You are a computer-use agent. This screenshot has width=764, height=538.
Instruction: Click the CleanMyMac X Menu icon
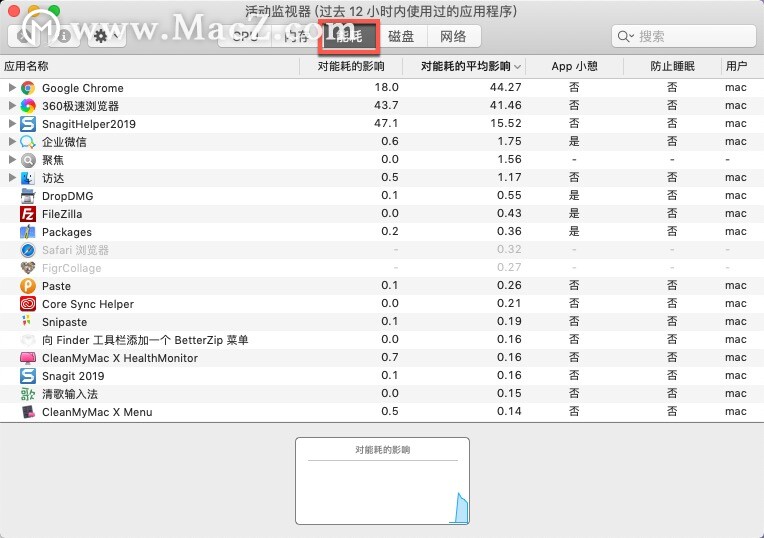click(28, 412)
